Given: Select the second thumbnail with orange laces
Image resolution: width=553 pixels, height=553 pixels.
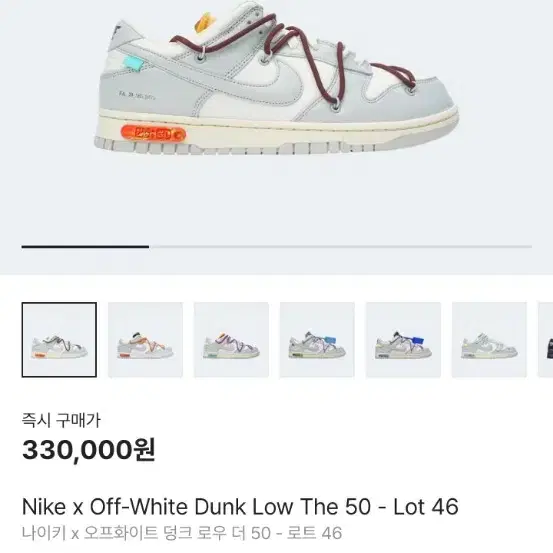Looking at the screenshot, I should [x=145, y=340].
